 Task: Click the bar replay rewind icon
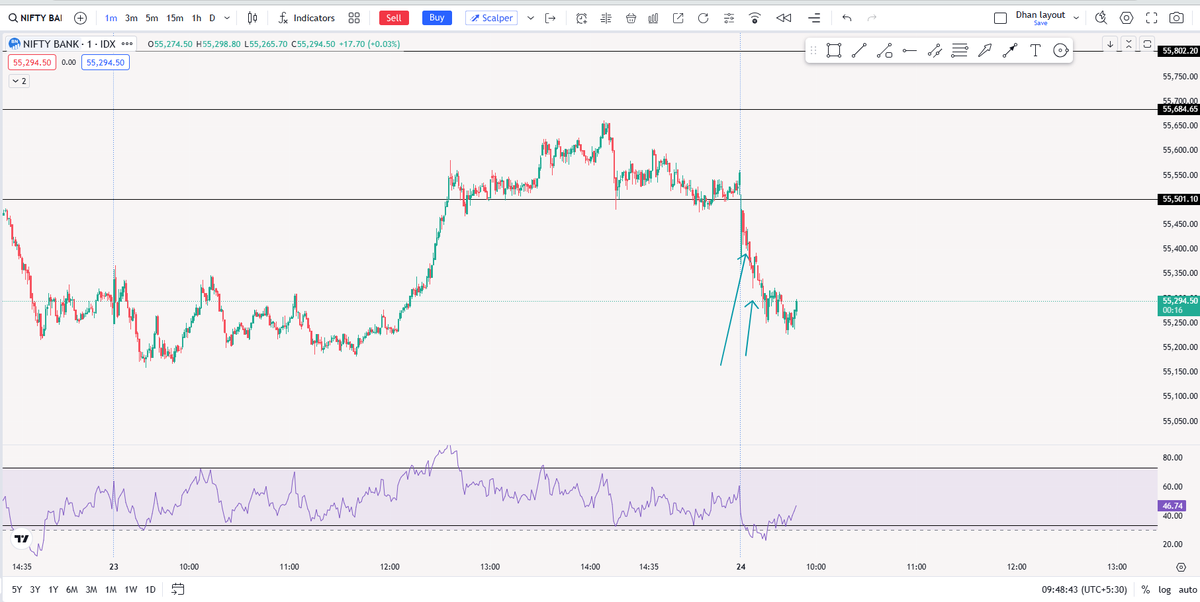[x=783, y=18]
